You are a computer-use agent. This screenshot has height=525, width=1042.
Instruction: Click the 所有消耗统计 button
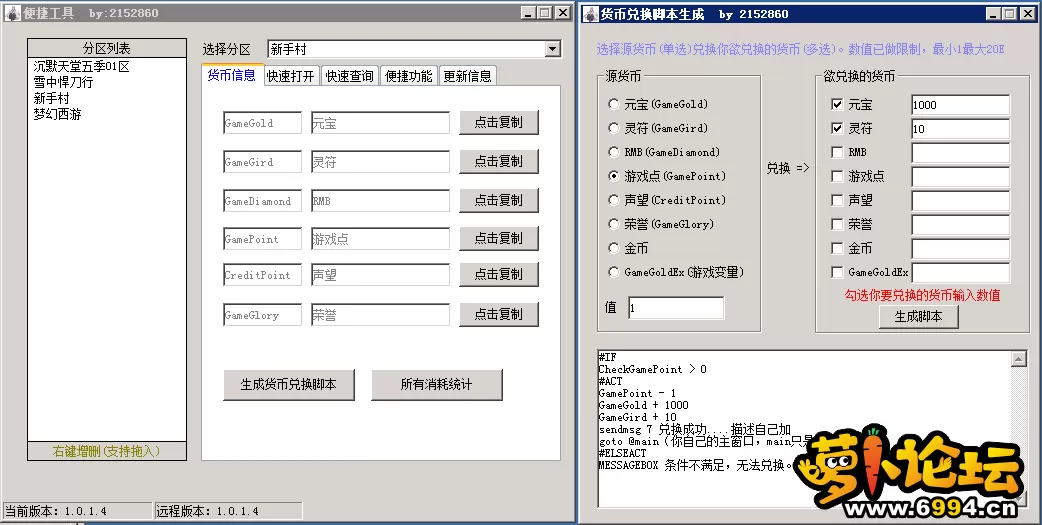coord(436,384)
